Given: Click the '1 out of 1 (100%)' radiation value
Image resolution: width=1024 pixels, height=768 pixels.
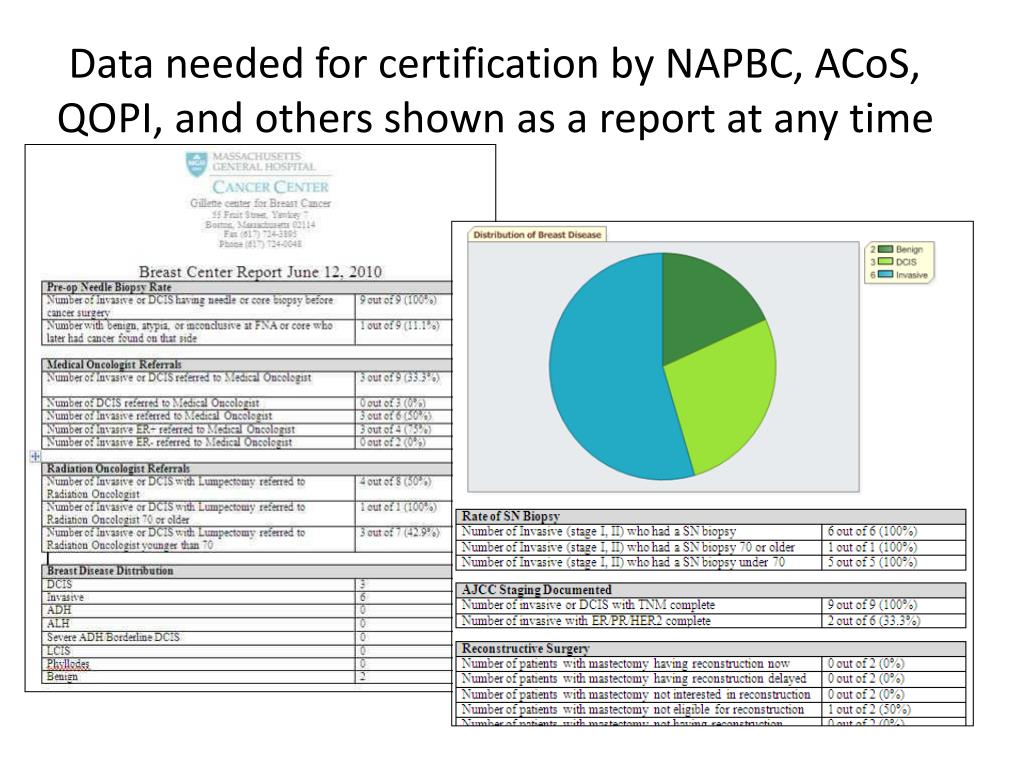Looking at the screenshot, I should pyautogui.click(x=398, y=507).
